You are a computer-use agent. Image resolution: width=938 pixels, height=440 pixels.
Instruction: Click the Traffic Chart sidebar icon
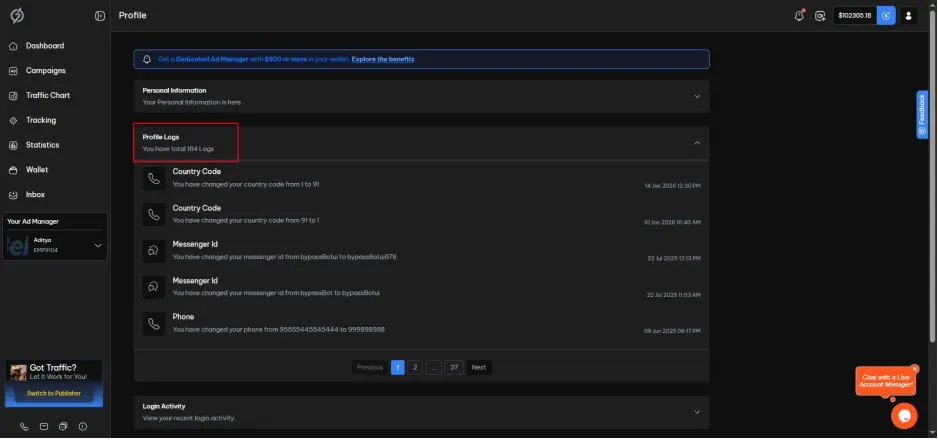[13, 96]
